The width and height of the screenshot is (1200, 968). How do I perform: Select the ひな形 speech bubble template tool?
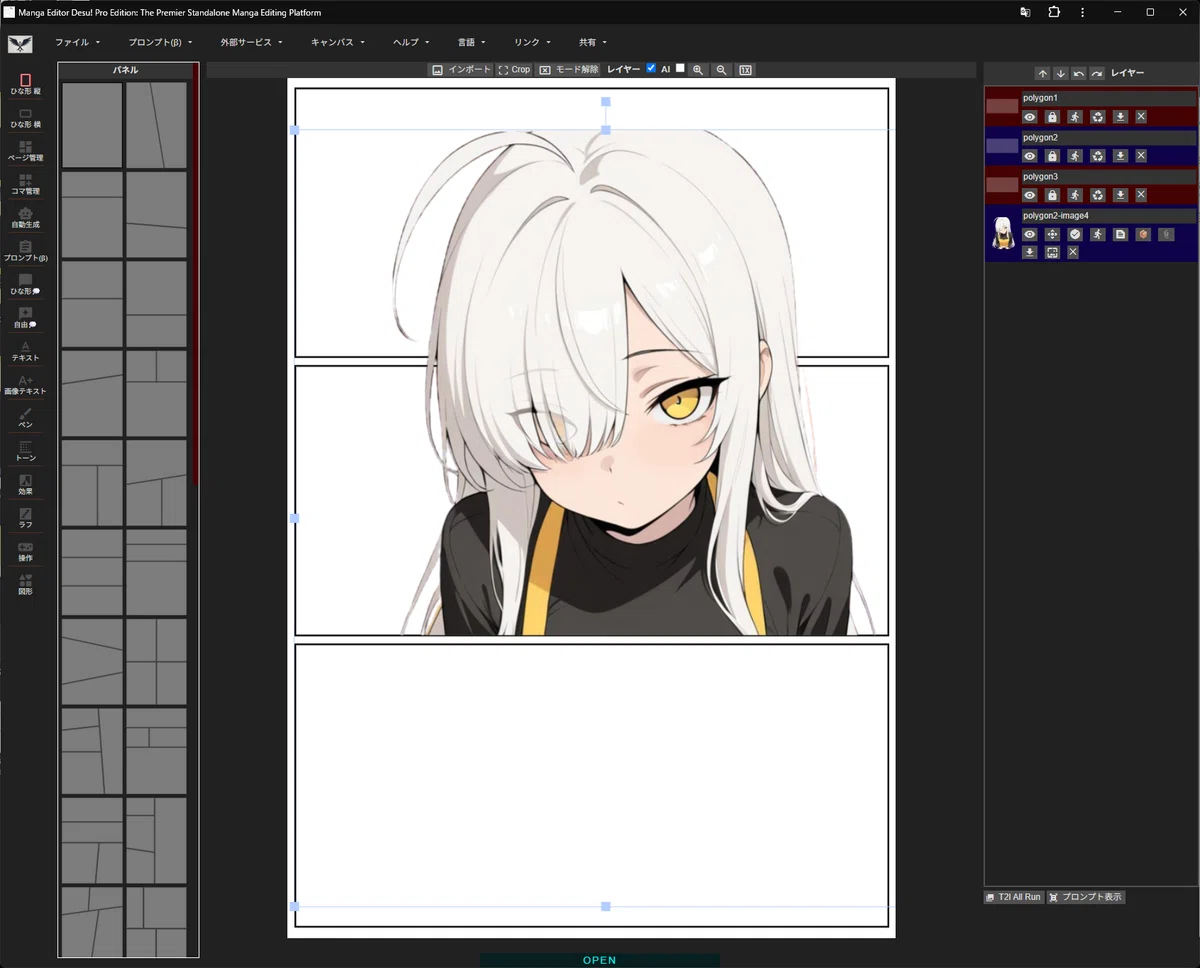pyautogui.click(x=25, y=284)
